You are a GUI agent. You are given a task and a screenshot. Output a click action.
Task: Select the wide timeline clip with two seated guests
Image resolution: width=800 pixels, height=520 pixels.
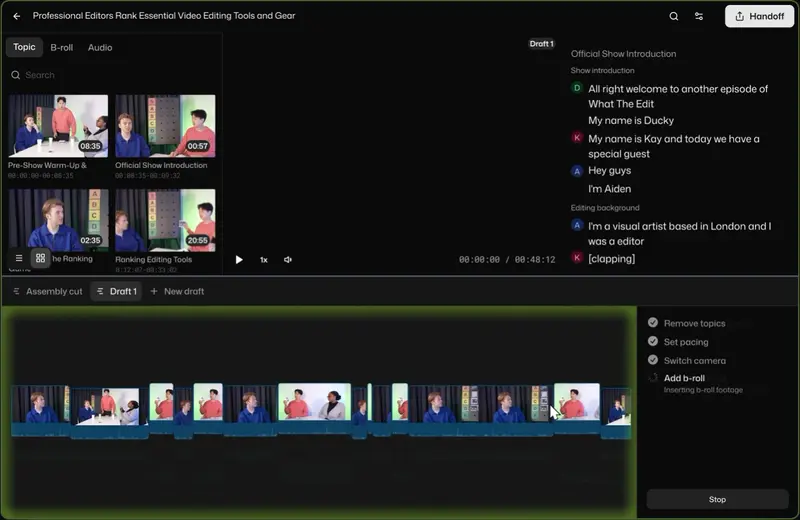tap(314, 409)
